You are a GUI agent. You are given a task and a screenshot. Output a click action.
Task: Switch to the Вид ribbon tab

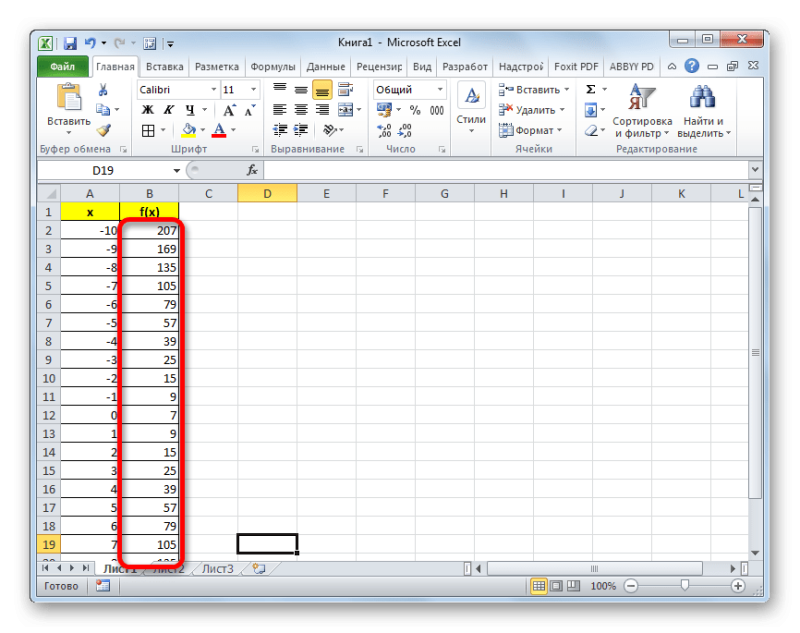coord(422,67)
